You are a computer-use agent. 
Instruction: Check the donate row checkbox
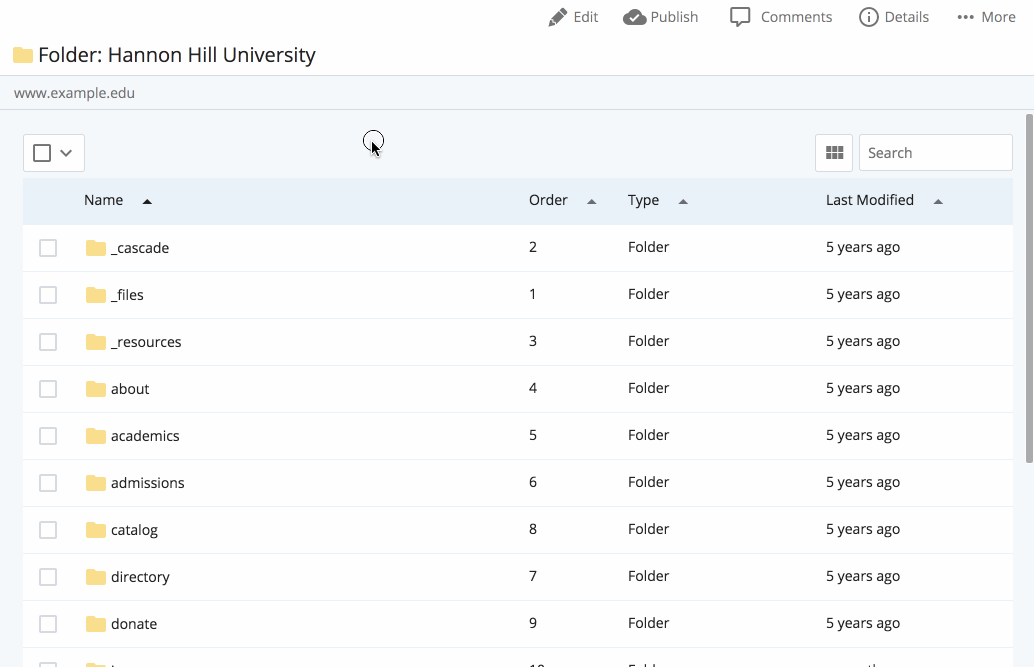(48, 623)
